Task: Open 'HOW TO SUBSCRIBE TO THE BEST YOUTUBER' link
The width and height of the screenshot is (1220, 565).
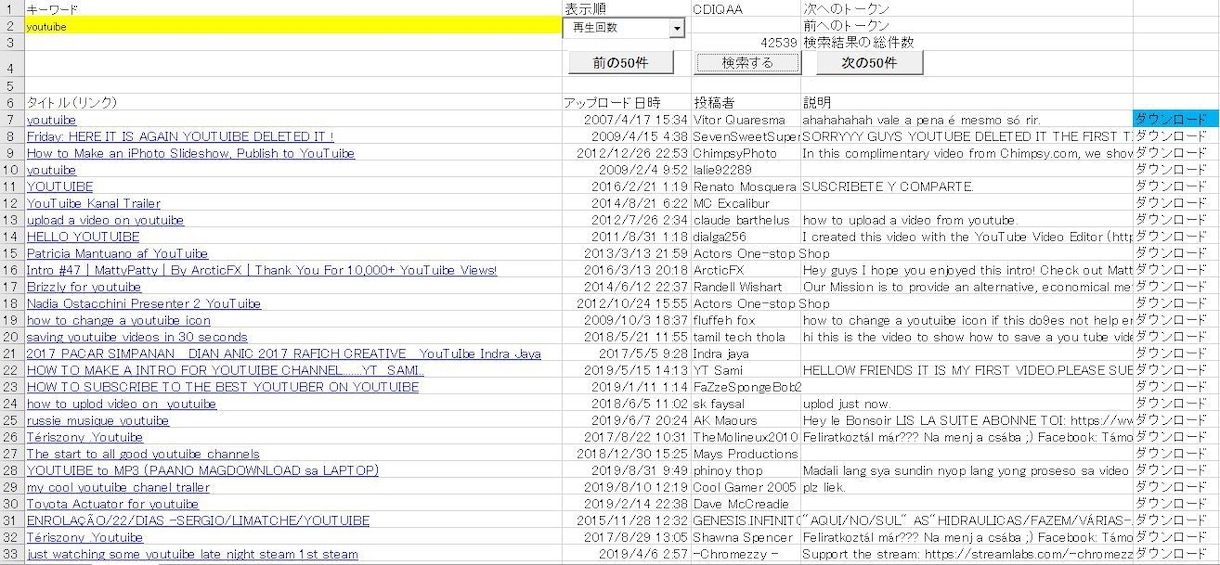Action: click(223, 387)
